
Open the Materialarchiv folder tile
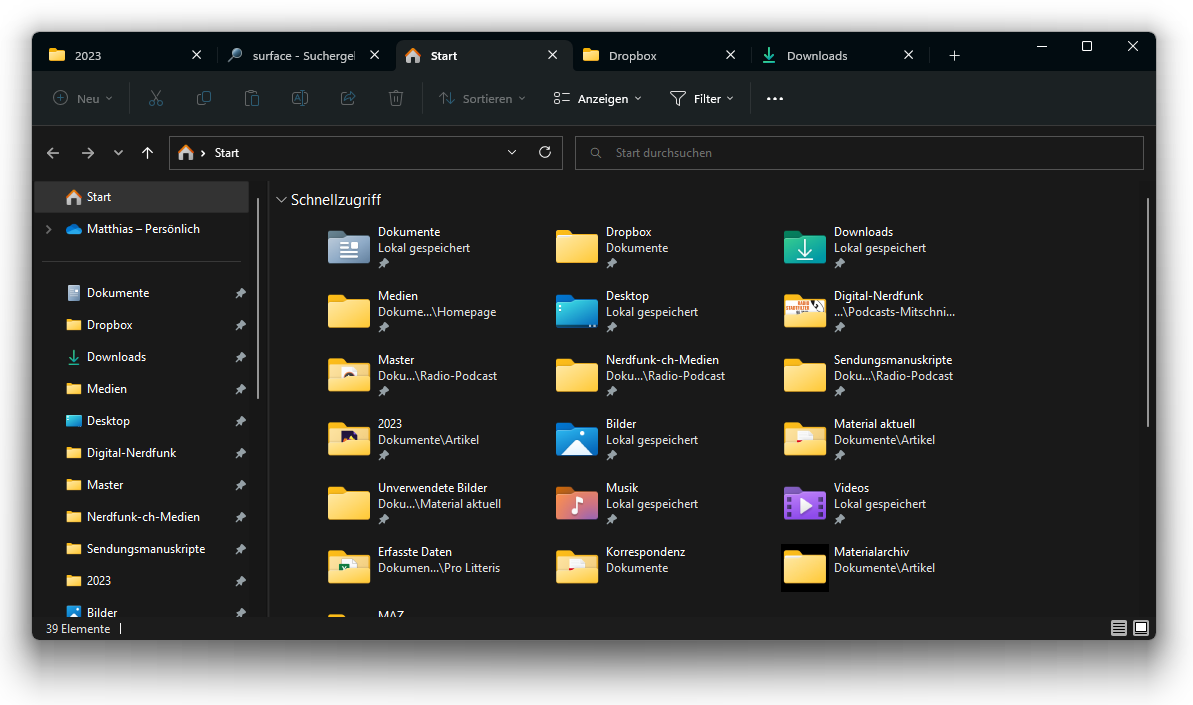click(x=859, y=567)
